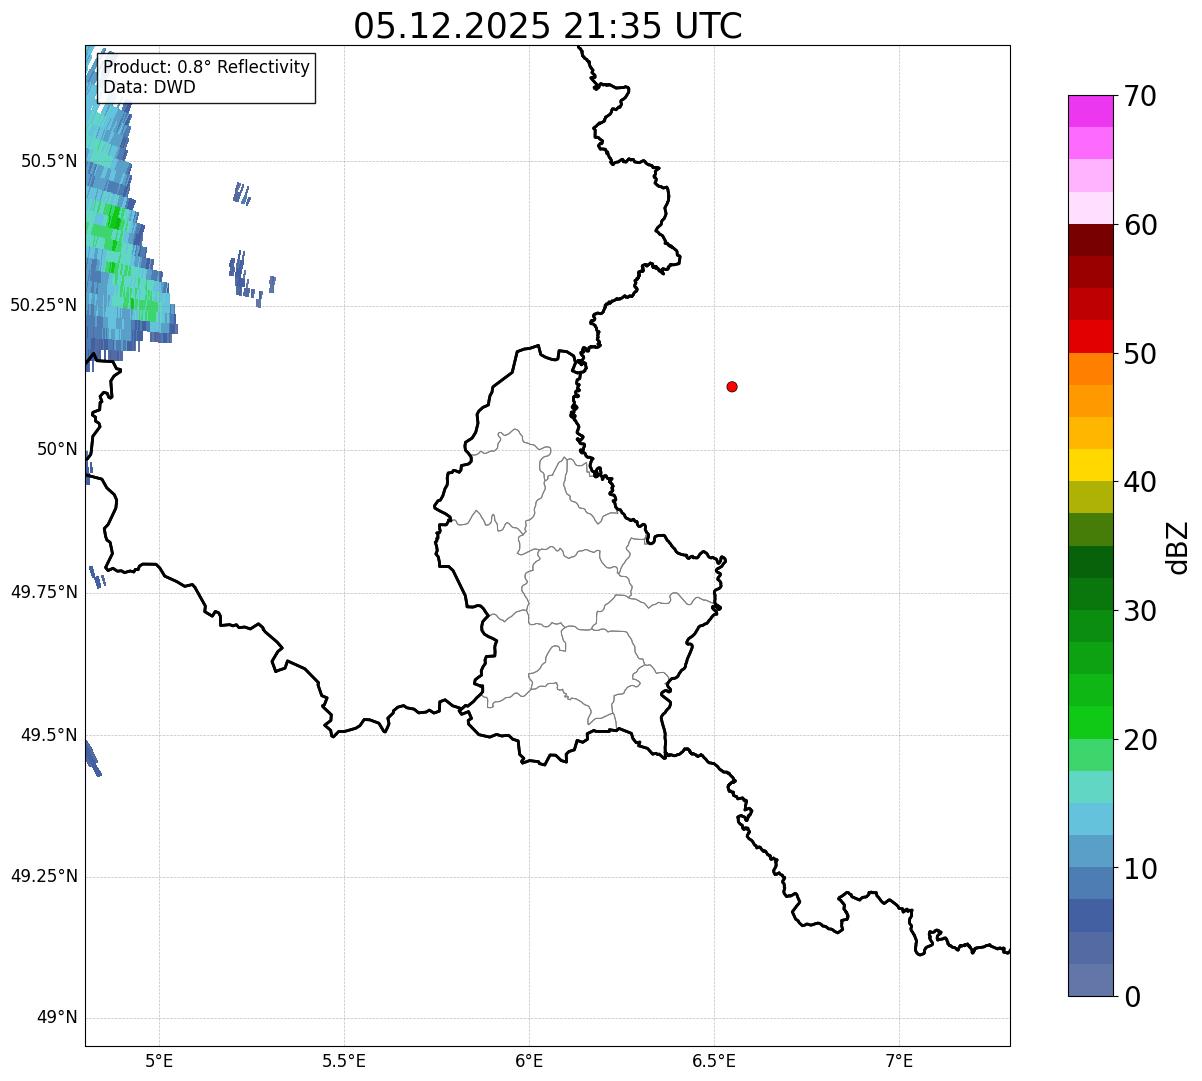Image resolution: width=1202 pixels, height=1081 pixels.
Task: Click the 6°E longitude label
Action: tap(530, 1061)
